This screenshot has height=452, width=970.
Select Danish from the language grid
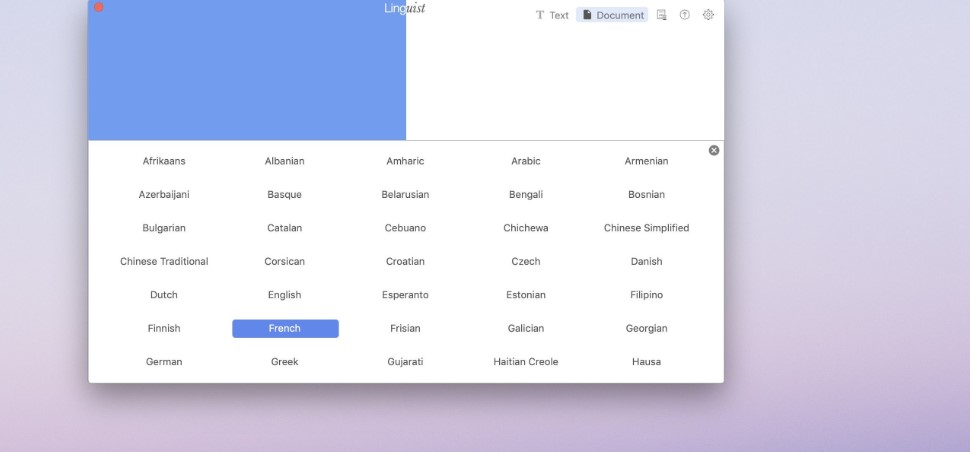646,262
